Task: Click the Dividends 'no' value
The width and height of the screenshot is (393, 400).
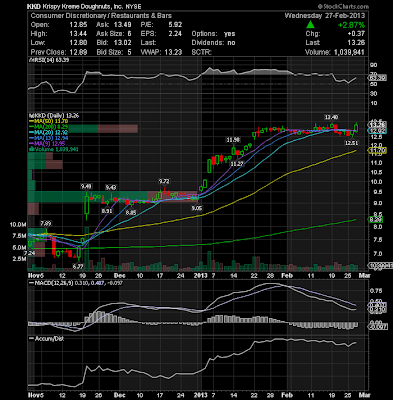Action: (x=231, y=43)
